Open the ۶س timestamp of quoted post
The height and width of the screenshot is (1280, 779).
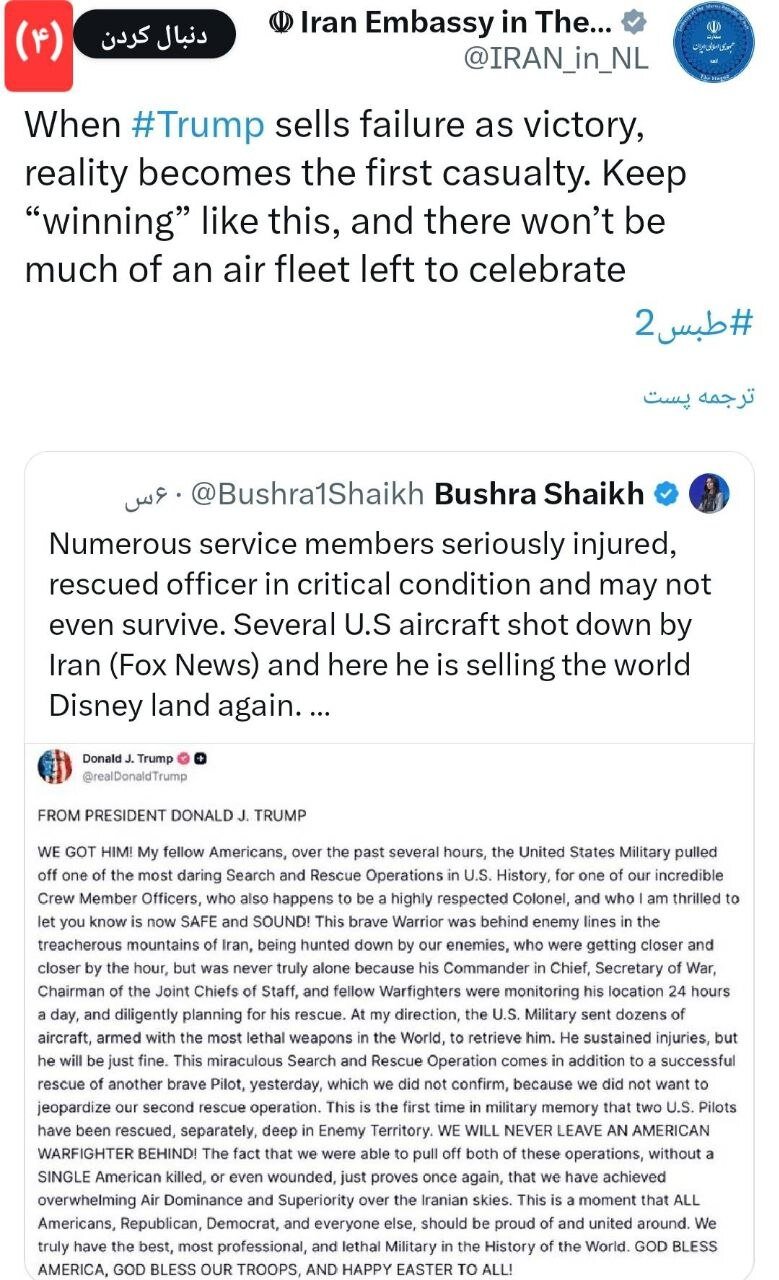141,496
